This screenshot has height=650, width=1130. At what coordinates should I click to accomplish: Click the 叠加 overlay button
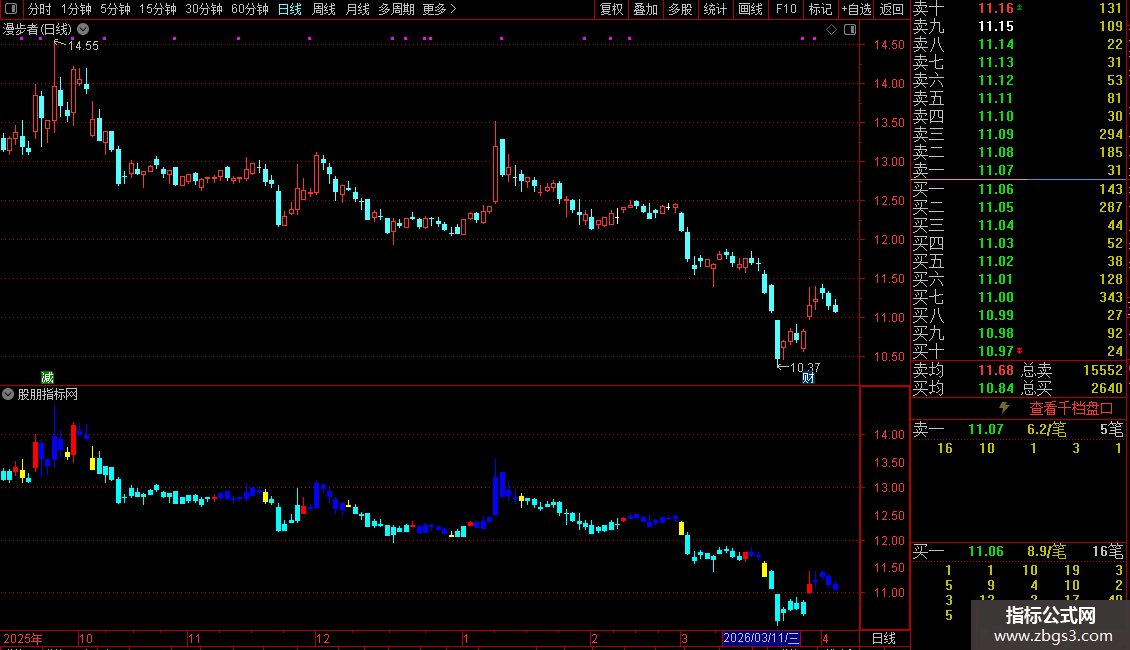(x=646, y=9)
